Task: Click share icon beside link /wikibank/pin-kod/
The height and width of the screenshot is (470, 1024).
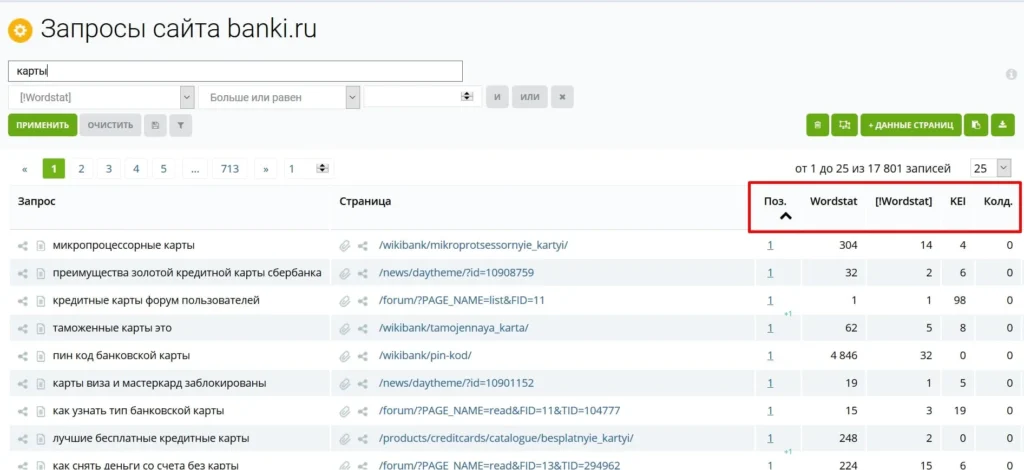Action: click(363, 356)
